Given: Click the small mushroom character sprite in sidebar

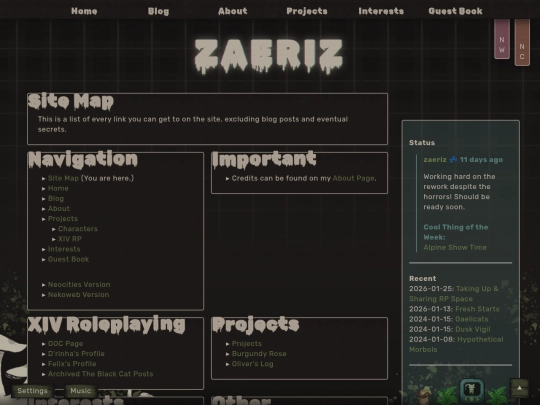Looking at the screenshot, I should pos(425,395).
